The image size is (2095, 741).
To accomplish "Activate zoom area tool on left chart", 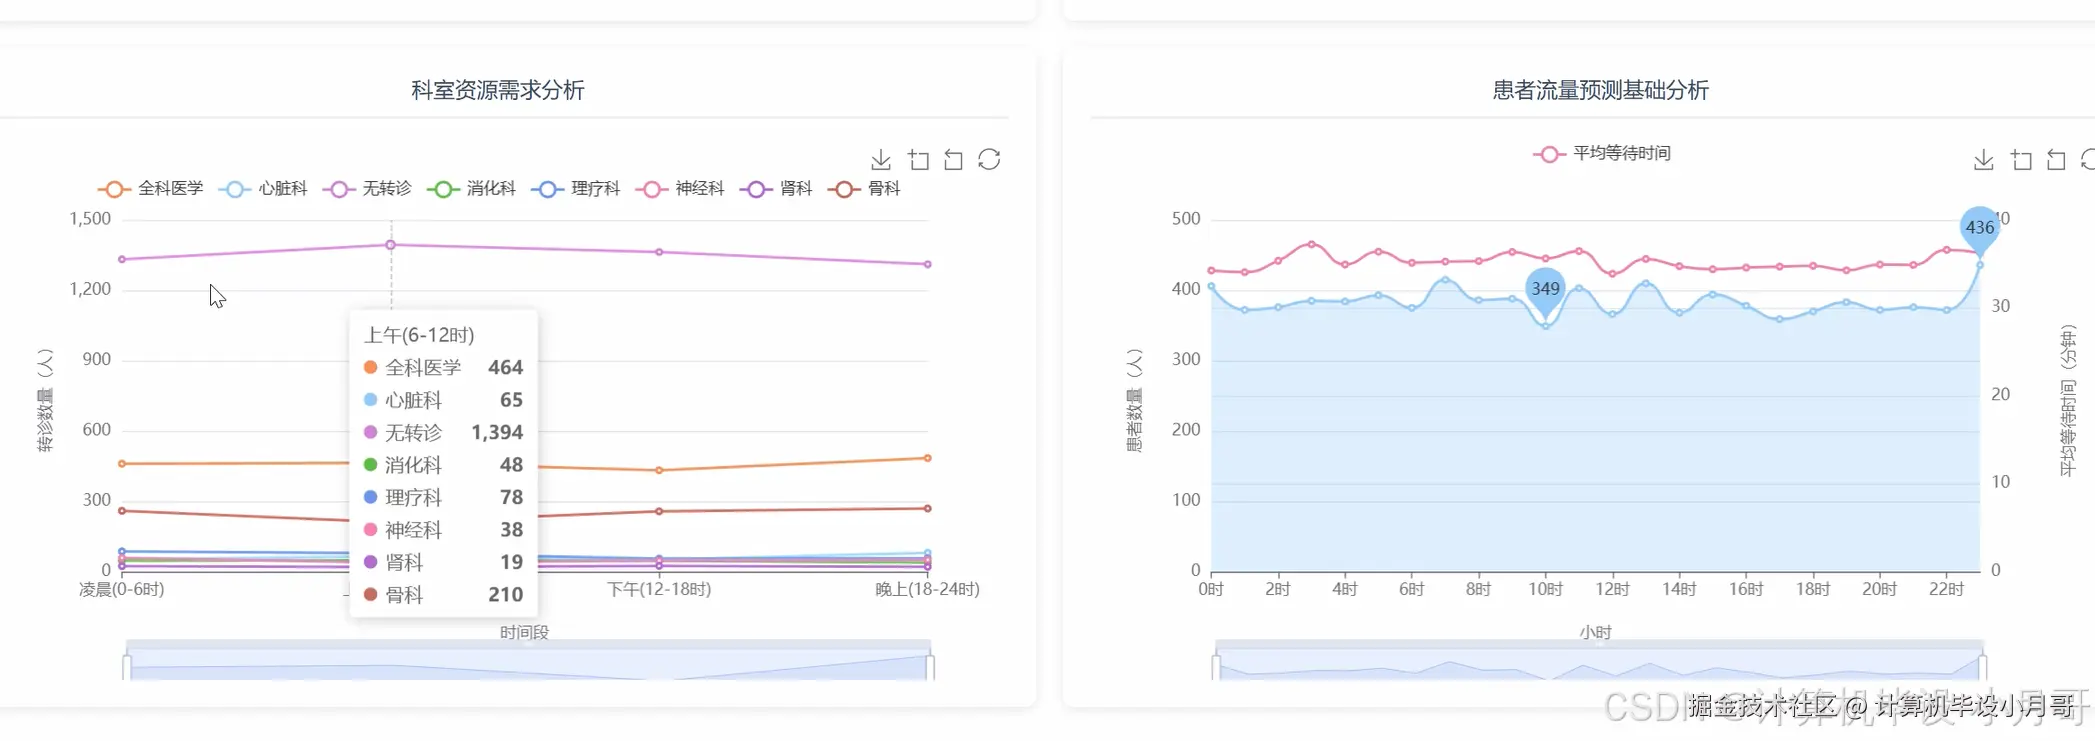I will 918,160.
